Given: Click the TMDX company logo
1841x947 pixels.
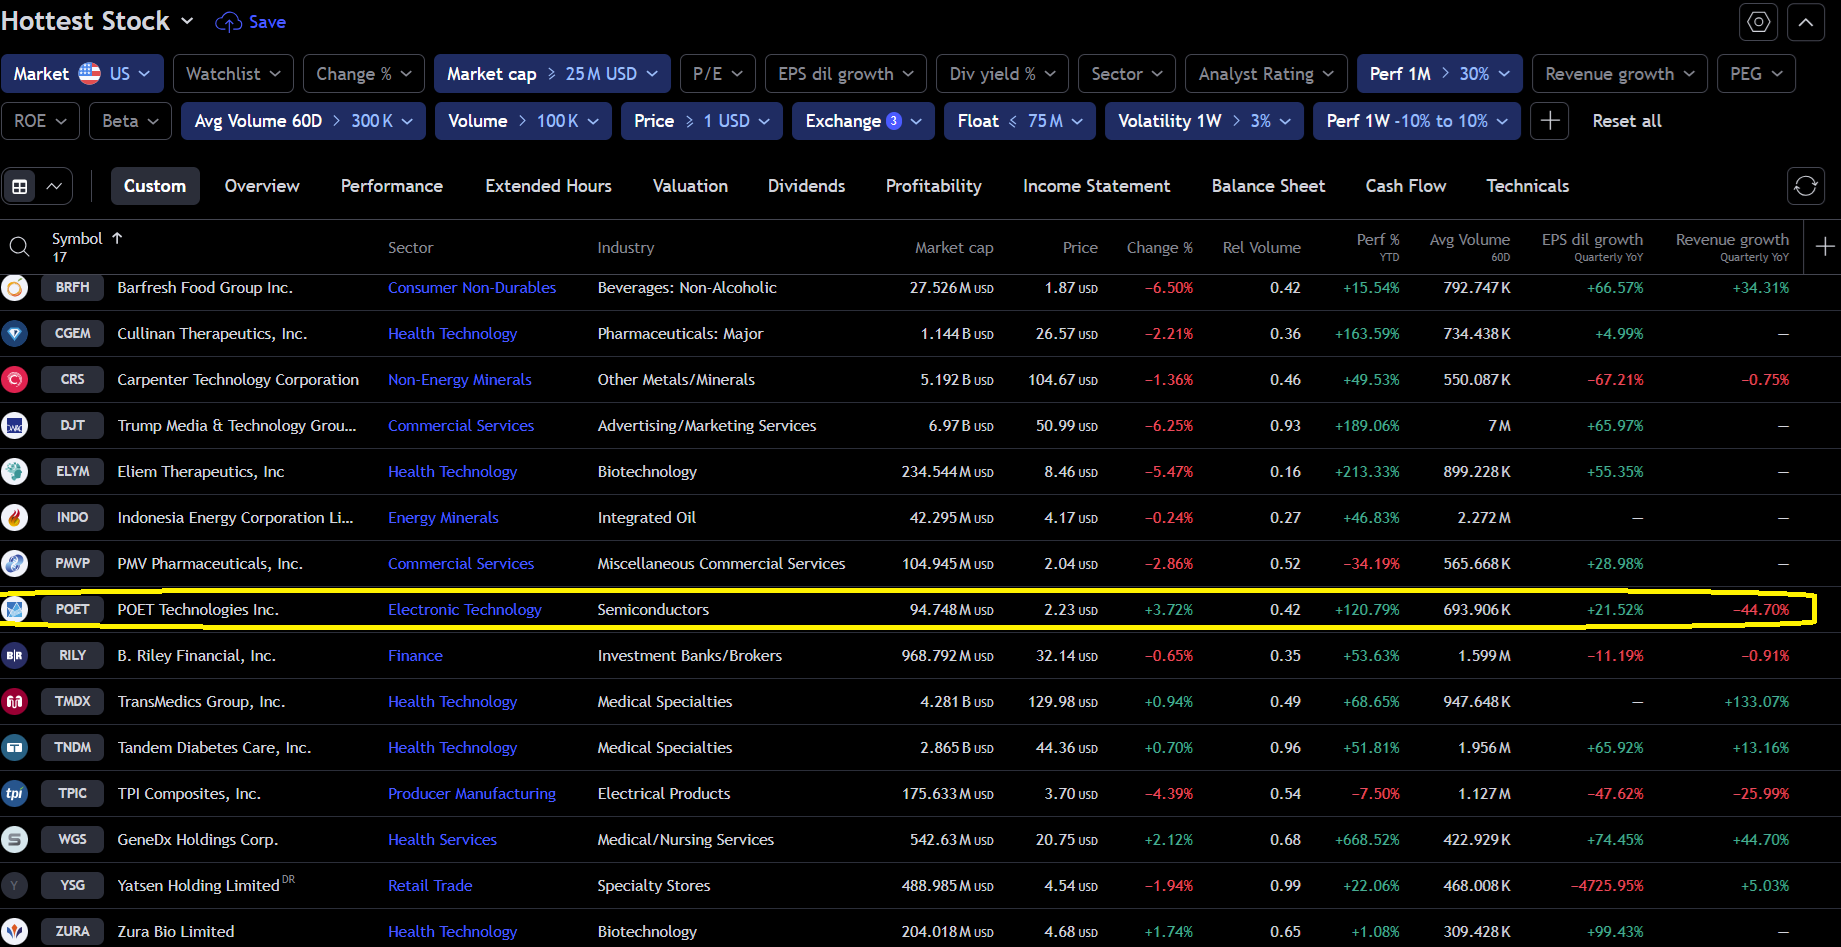Looking at the screenshot, I should click(15, 702).
